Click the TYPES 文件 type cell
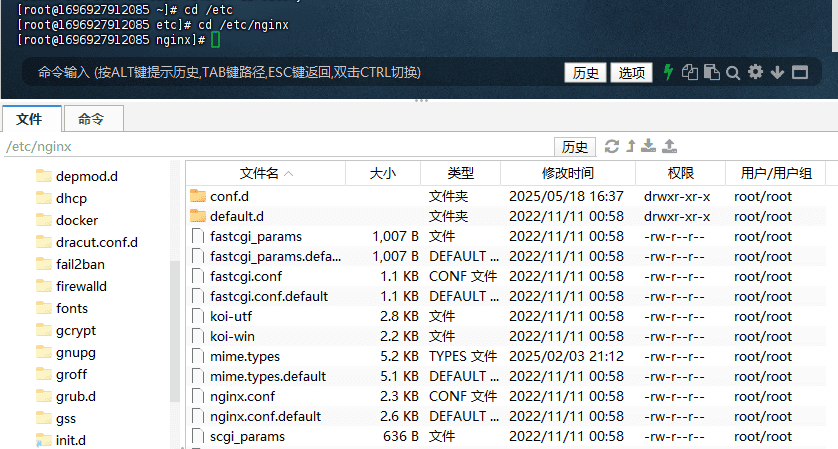 [463, 356]
